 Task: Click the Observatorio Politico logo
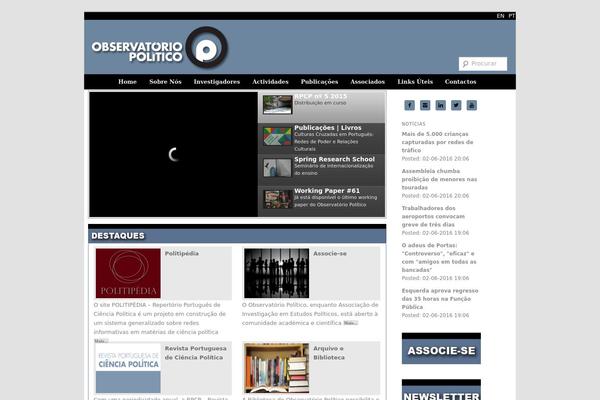[160, 48]
